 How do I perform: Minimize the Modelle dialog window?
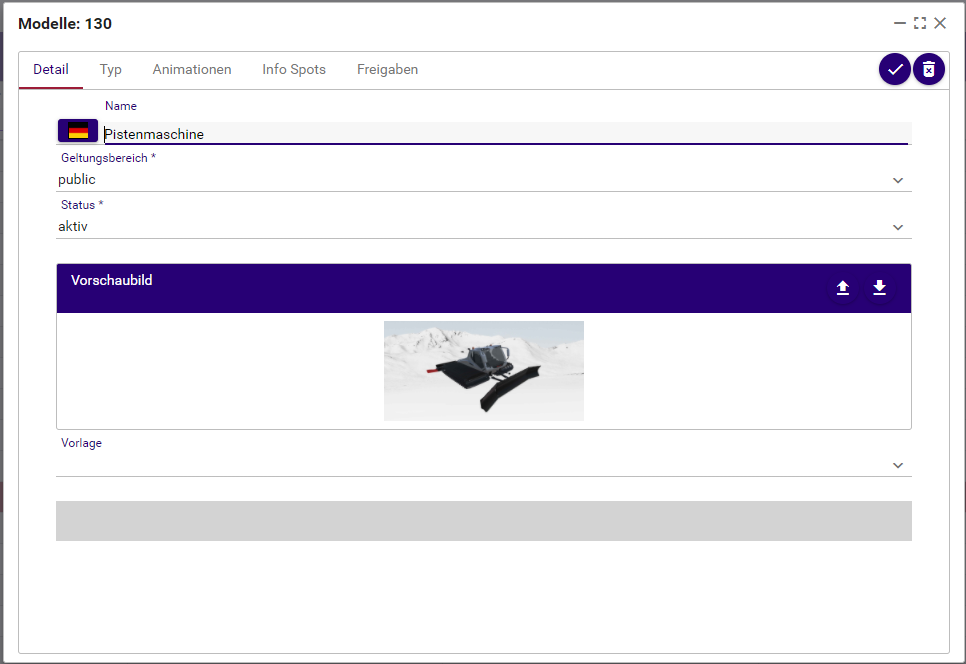900,23
